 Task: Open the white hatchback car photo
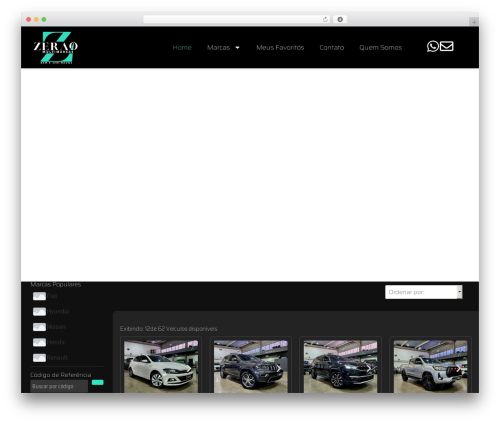[161, 366]
